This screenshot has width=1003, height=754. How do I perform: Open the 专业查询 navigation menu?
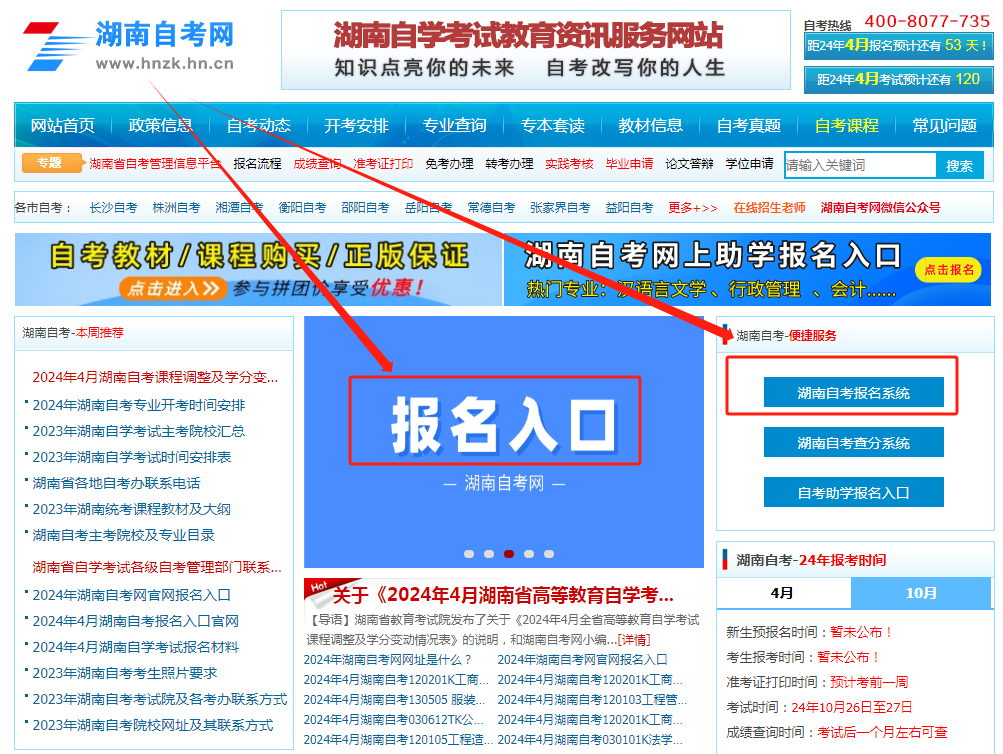(x=456, y=125)
